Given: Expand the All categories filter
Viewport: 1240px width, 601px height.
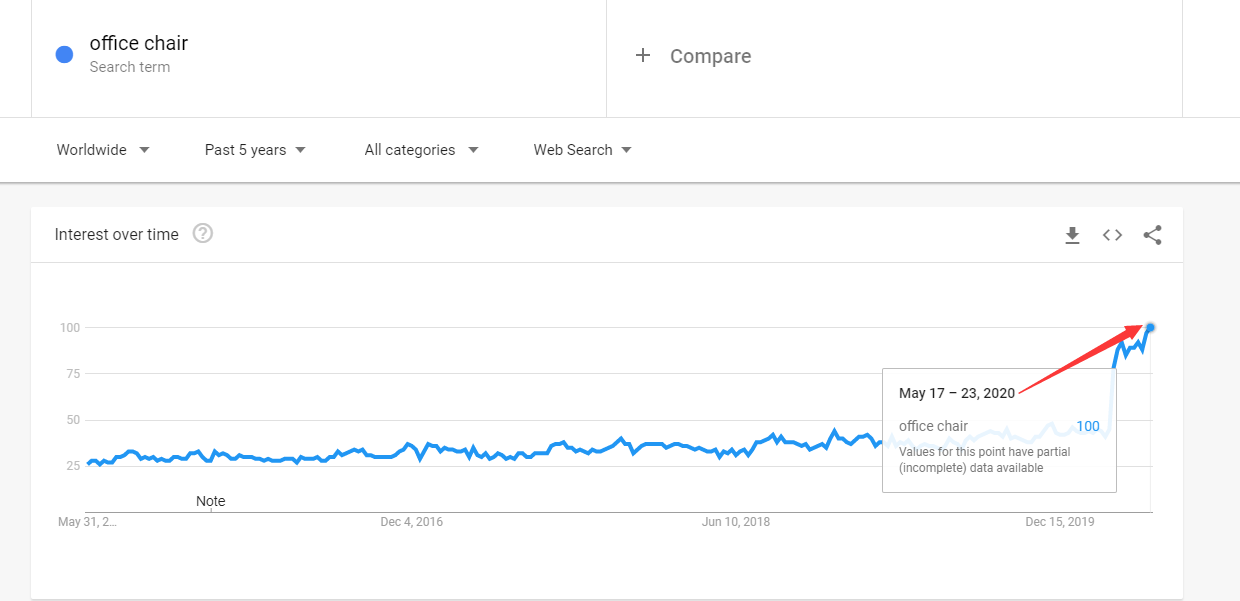Looking at the screenshot, I should point(421,150).
